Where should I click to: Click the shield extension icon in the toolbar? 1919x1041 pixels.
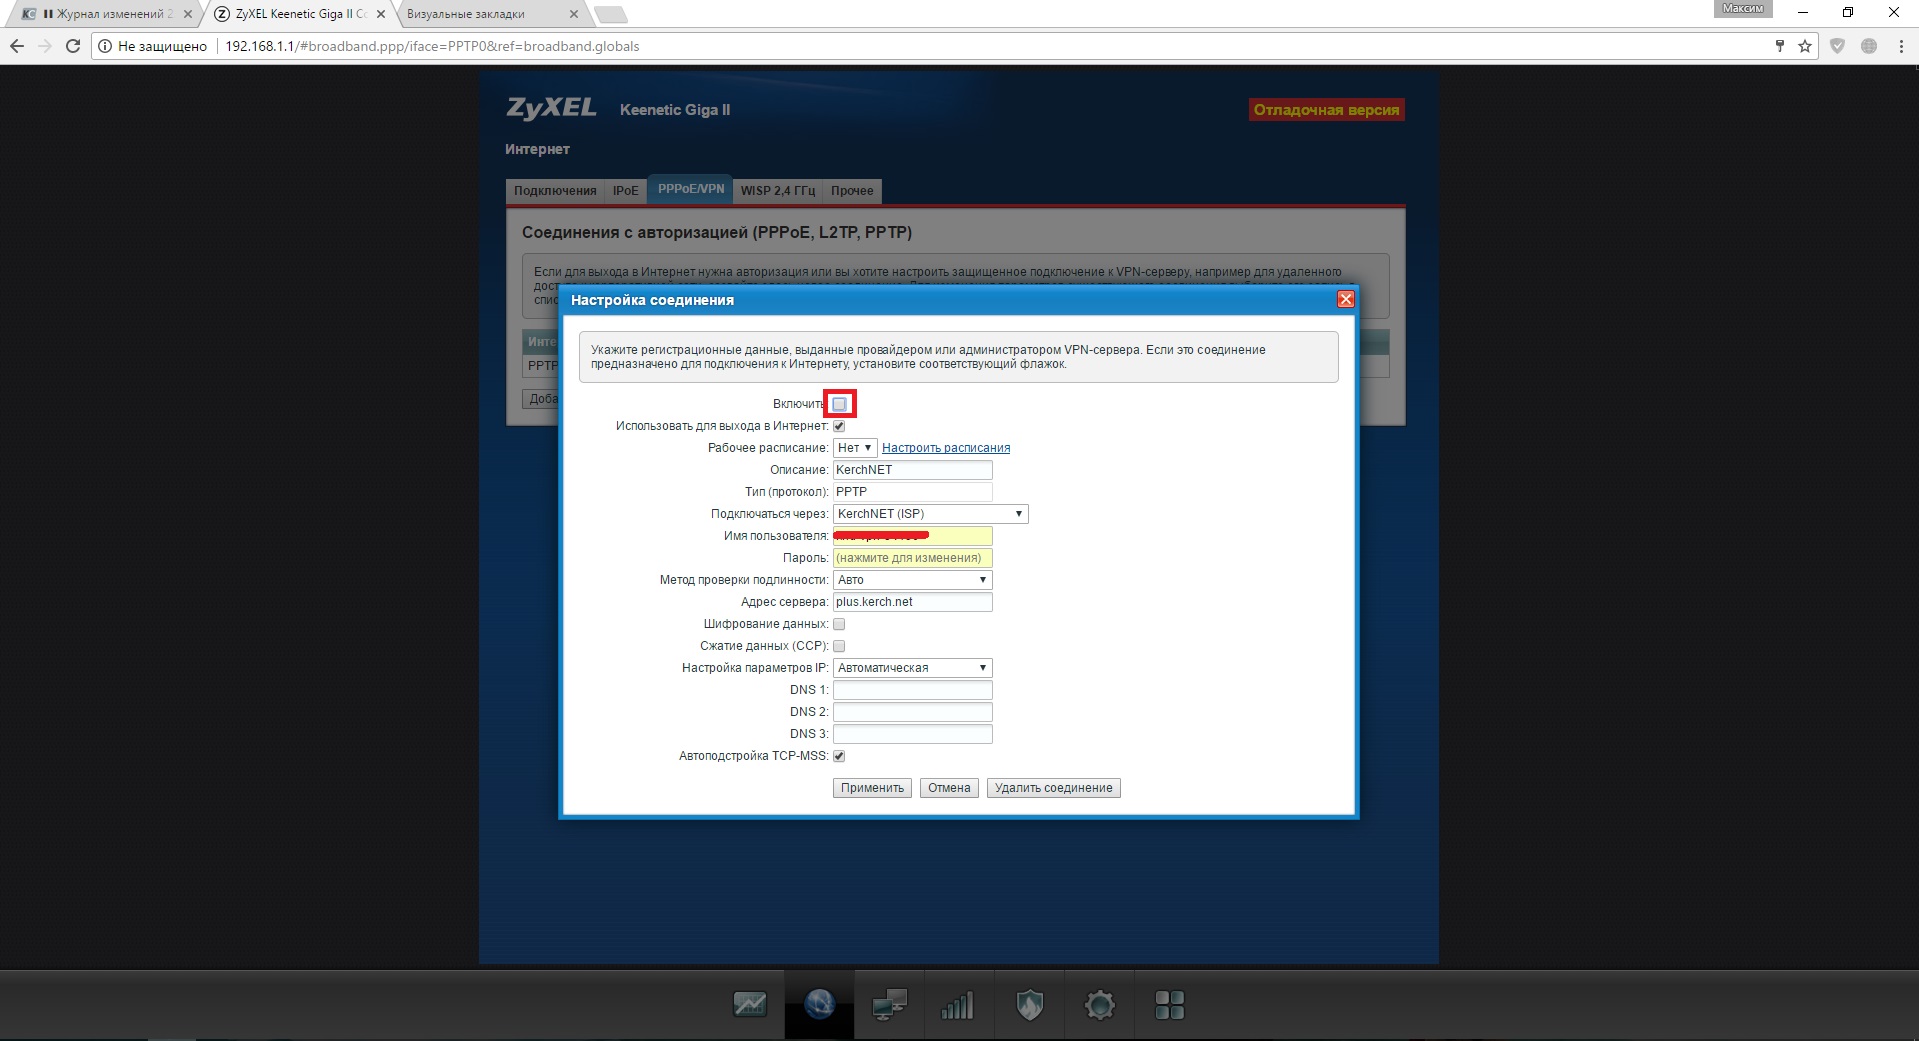(x=1837, y=46)
